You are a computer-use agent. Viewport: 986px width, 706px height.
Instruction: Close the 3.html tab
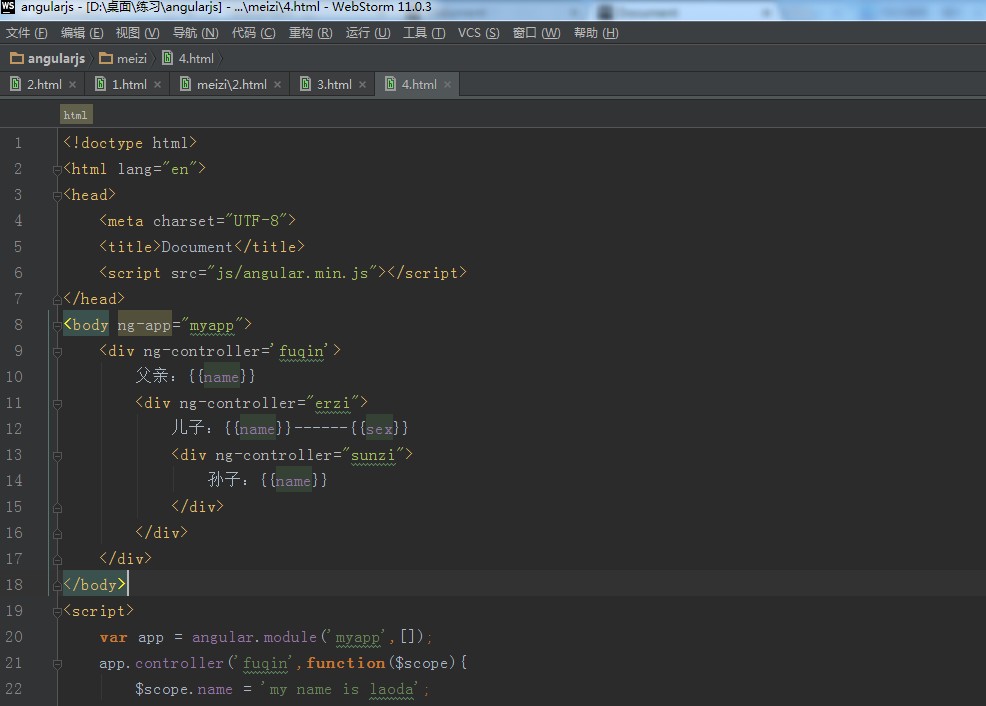(x=362, y=84)
